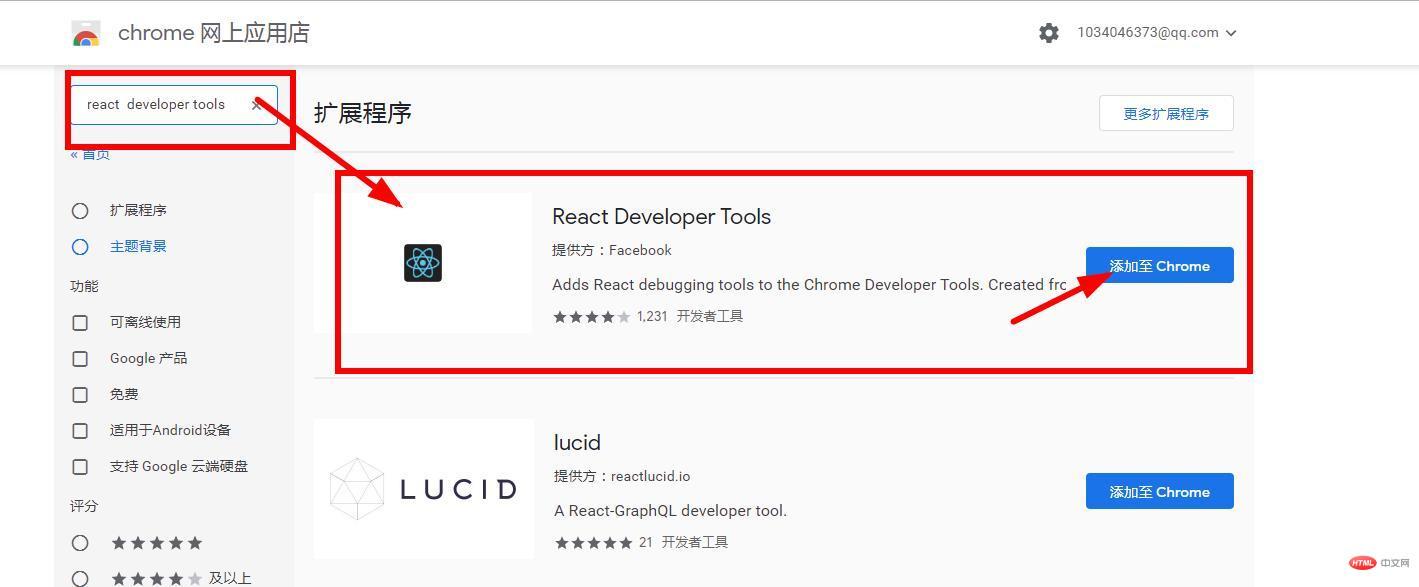
Task: Click the 提供方：reactlucid.io text
Action: tap(622, 476)
